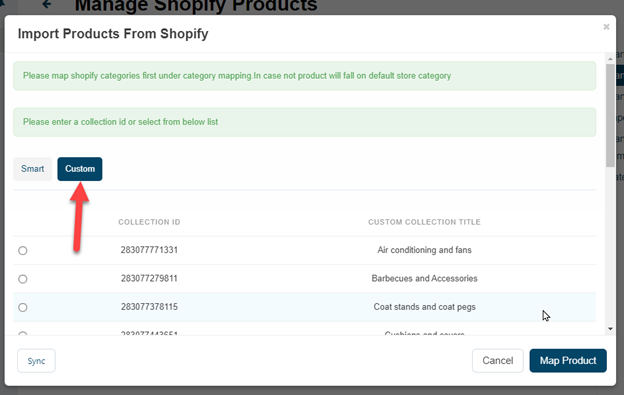Pick the Coat stands and coat pegs radio
The width and height of the screenshot is (624, 395).
(23, 307)
